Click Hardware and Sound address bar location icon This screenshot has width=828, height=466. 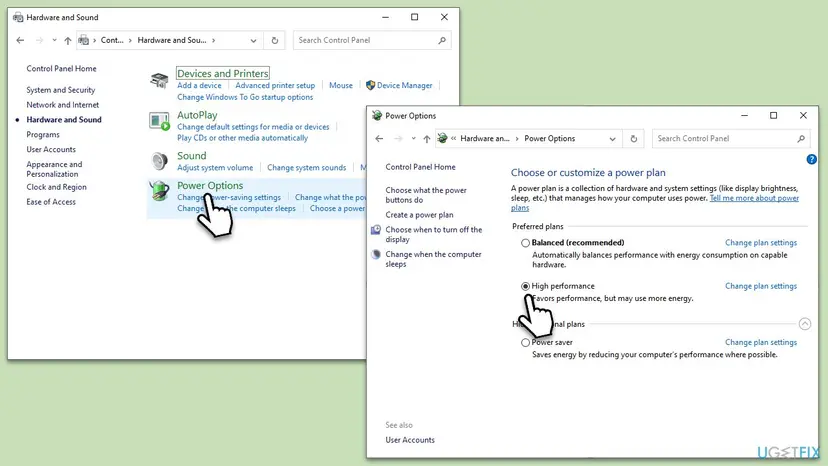(83, 40)
